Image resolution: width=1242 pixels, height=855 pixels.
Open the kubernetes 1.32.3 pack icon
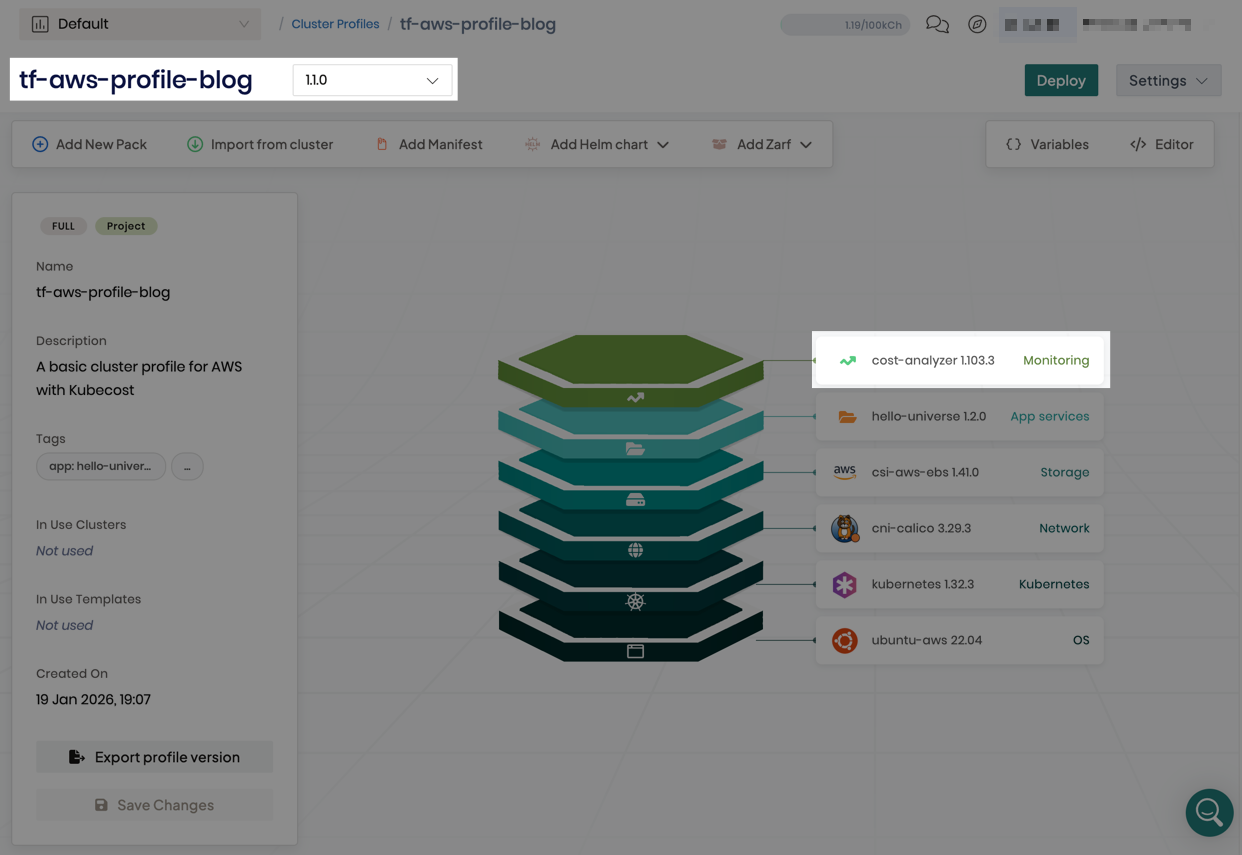point(845,584)
